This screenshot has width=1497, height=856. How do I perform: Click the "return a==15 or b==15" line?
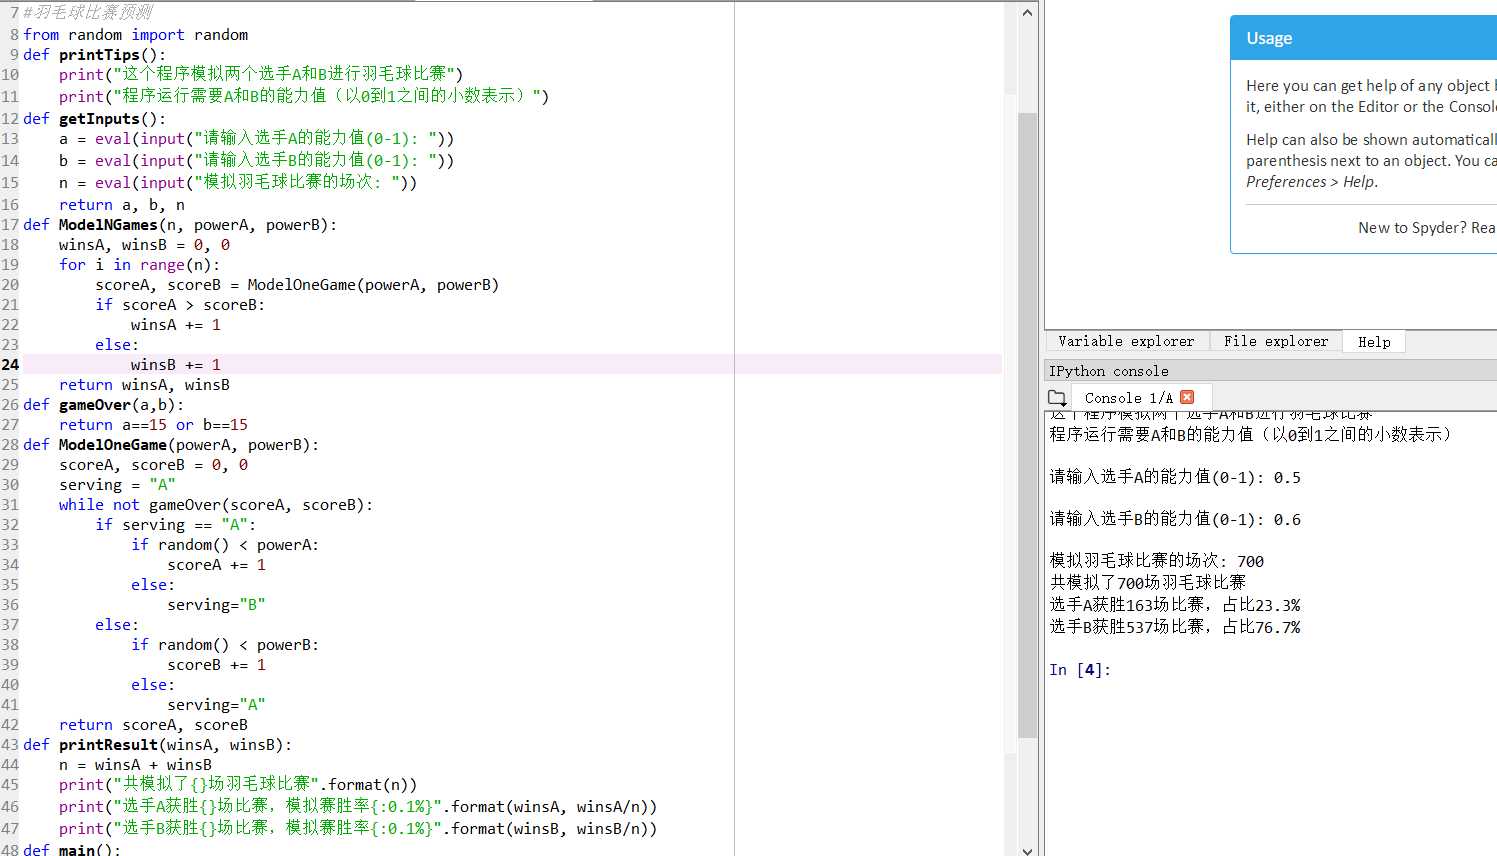point(153,425)
